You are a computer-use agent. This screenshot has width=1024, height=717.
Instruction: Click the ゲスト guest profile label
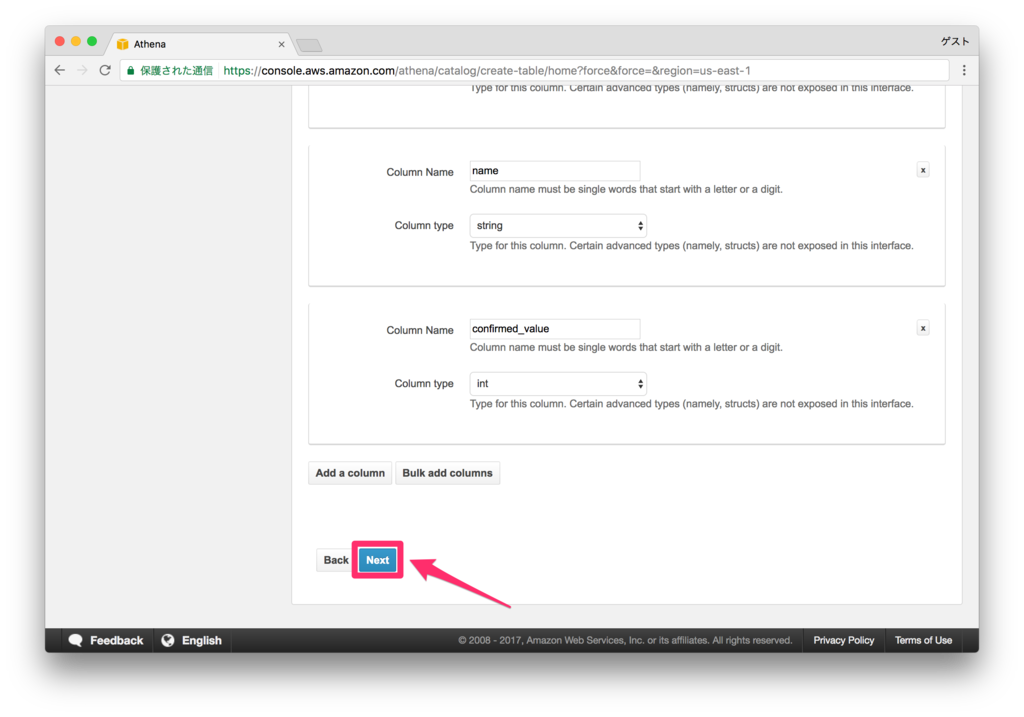[955, 41]
